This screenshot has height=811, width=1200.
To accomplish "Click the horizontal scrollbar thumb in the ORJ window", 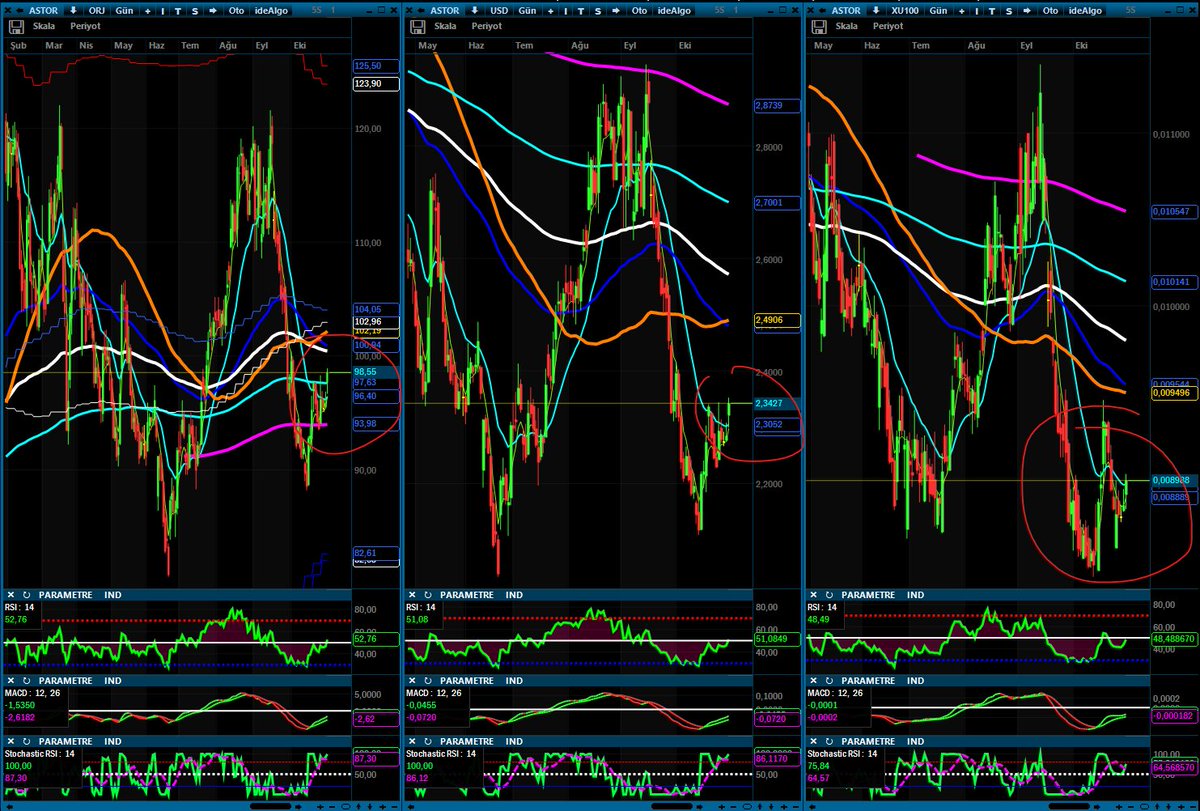I will [x=270, y=806].
